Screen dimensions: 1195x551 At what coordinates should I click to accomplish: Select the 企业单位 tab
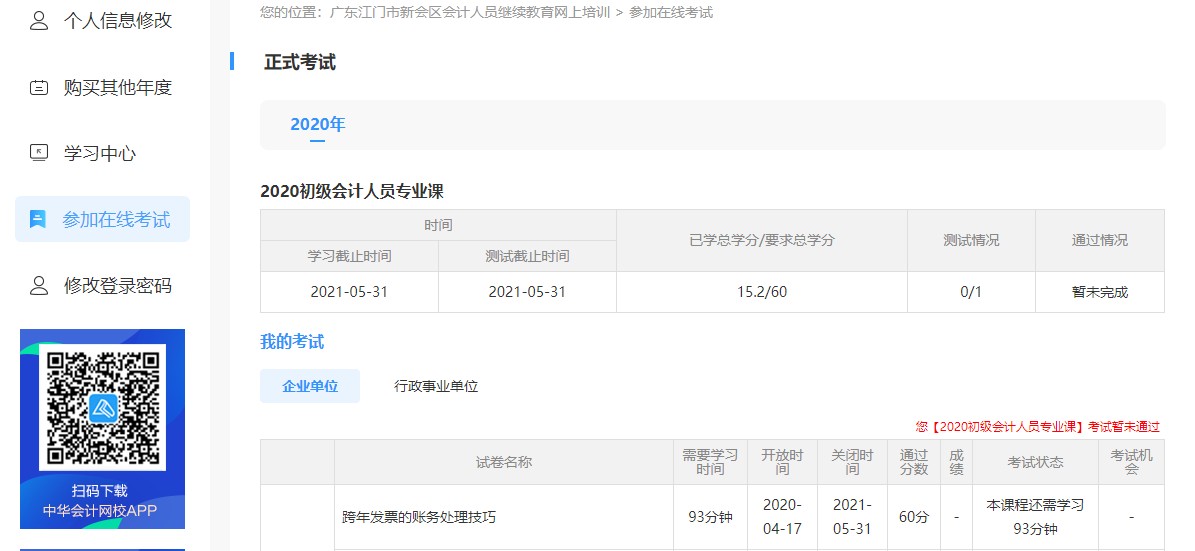[x=310, y=386]
